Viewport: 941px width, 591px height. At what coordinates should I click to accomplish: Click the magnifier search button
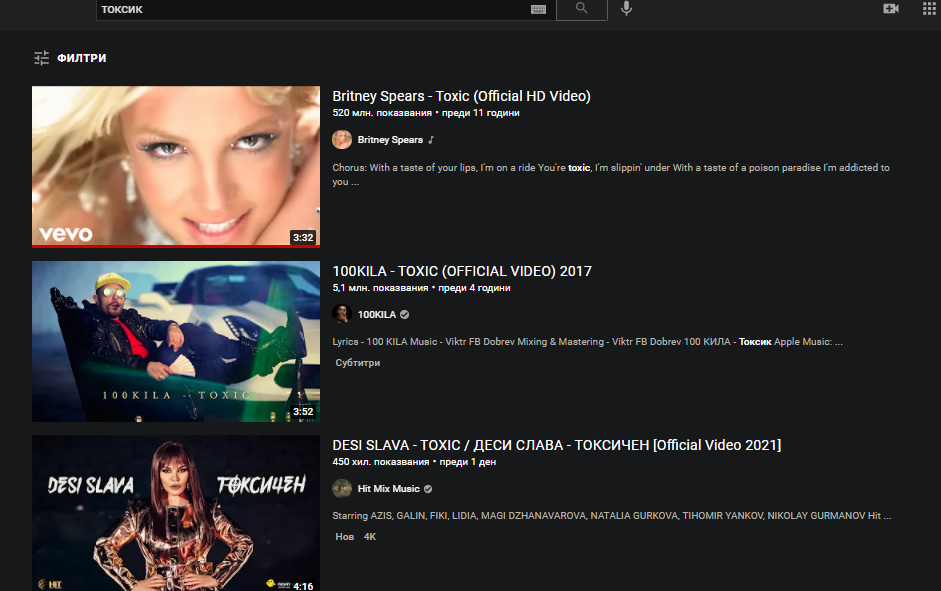click(x=582, y=9)
